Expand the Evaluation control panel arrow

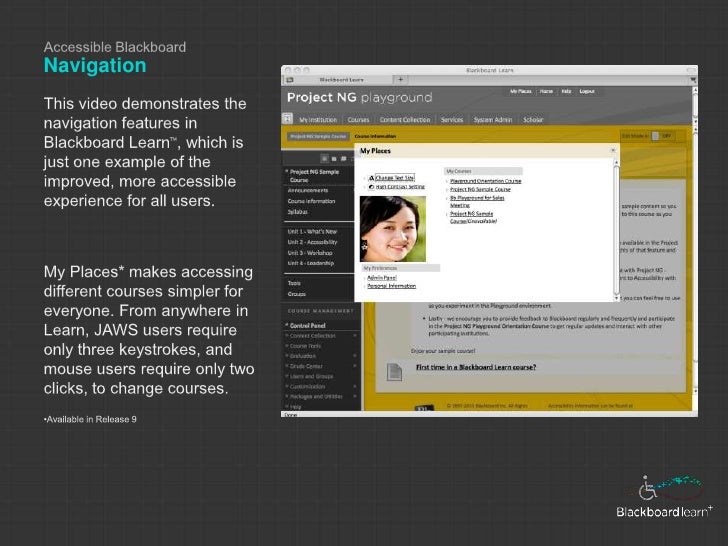tap(355, 356)
